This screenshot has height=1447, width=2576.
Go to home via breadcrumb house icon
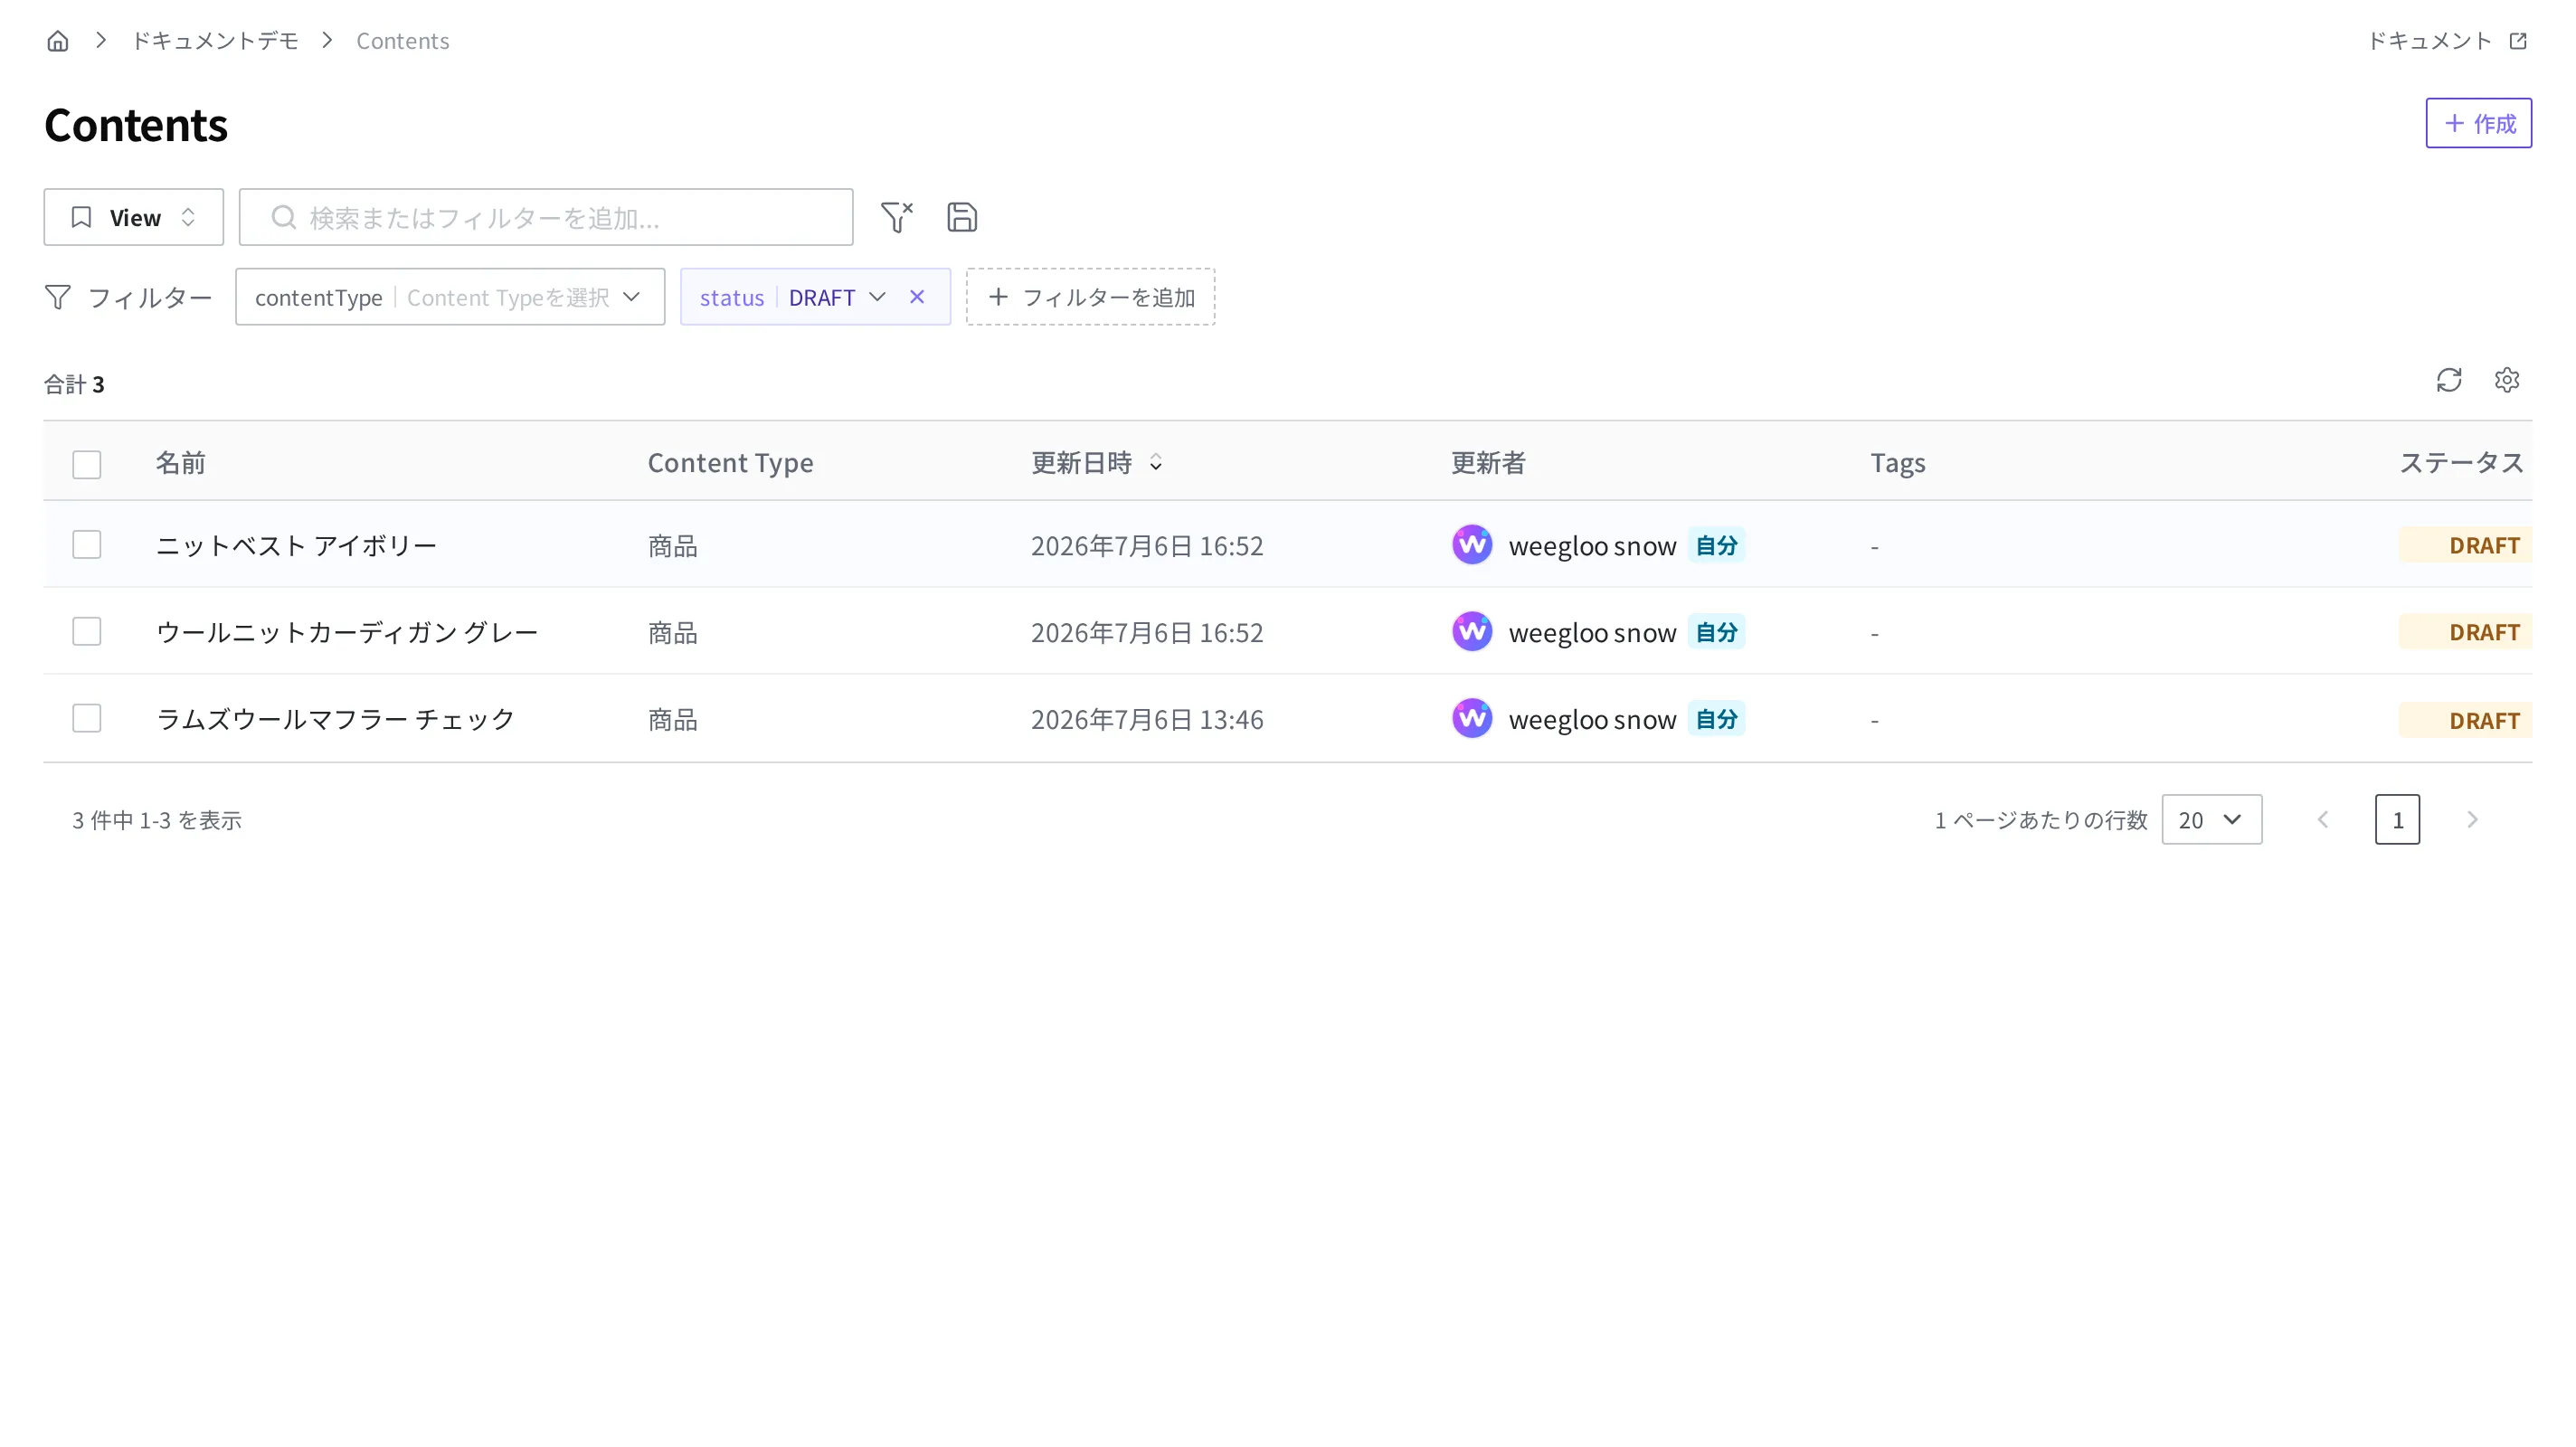click(58, 41)
